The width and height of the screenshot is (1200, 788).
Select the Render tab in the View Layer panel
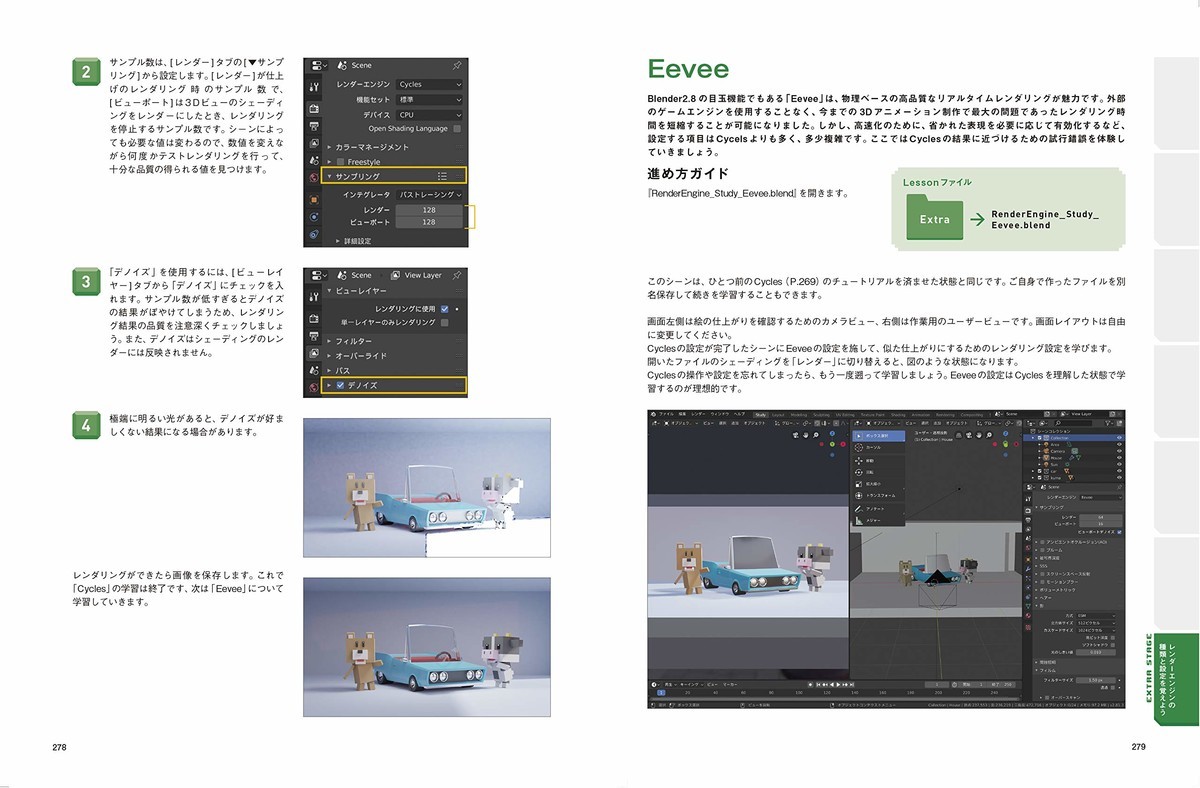pyautogui.click(x=314, y=319)
